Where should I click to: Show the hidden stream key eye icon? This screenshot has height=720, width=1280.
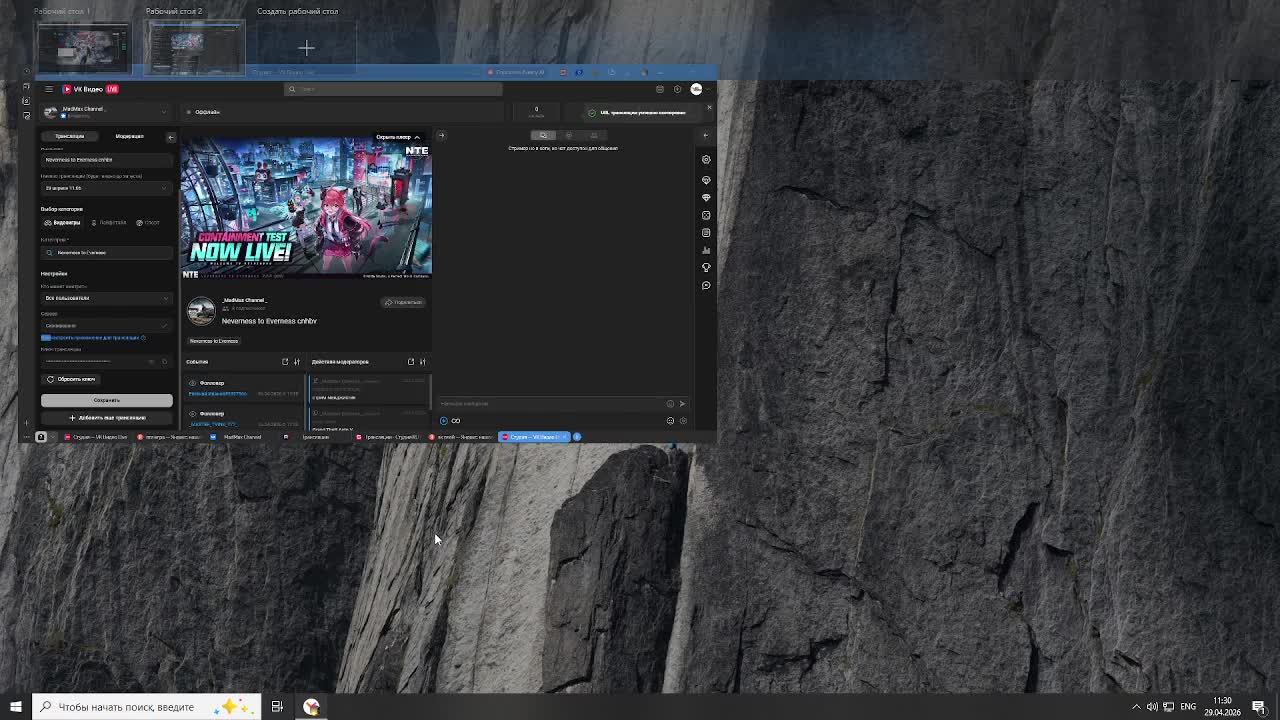152,361
